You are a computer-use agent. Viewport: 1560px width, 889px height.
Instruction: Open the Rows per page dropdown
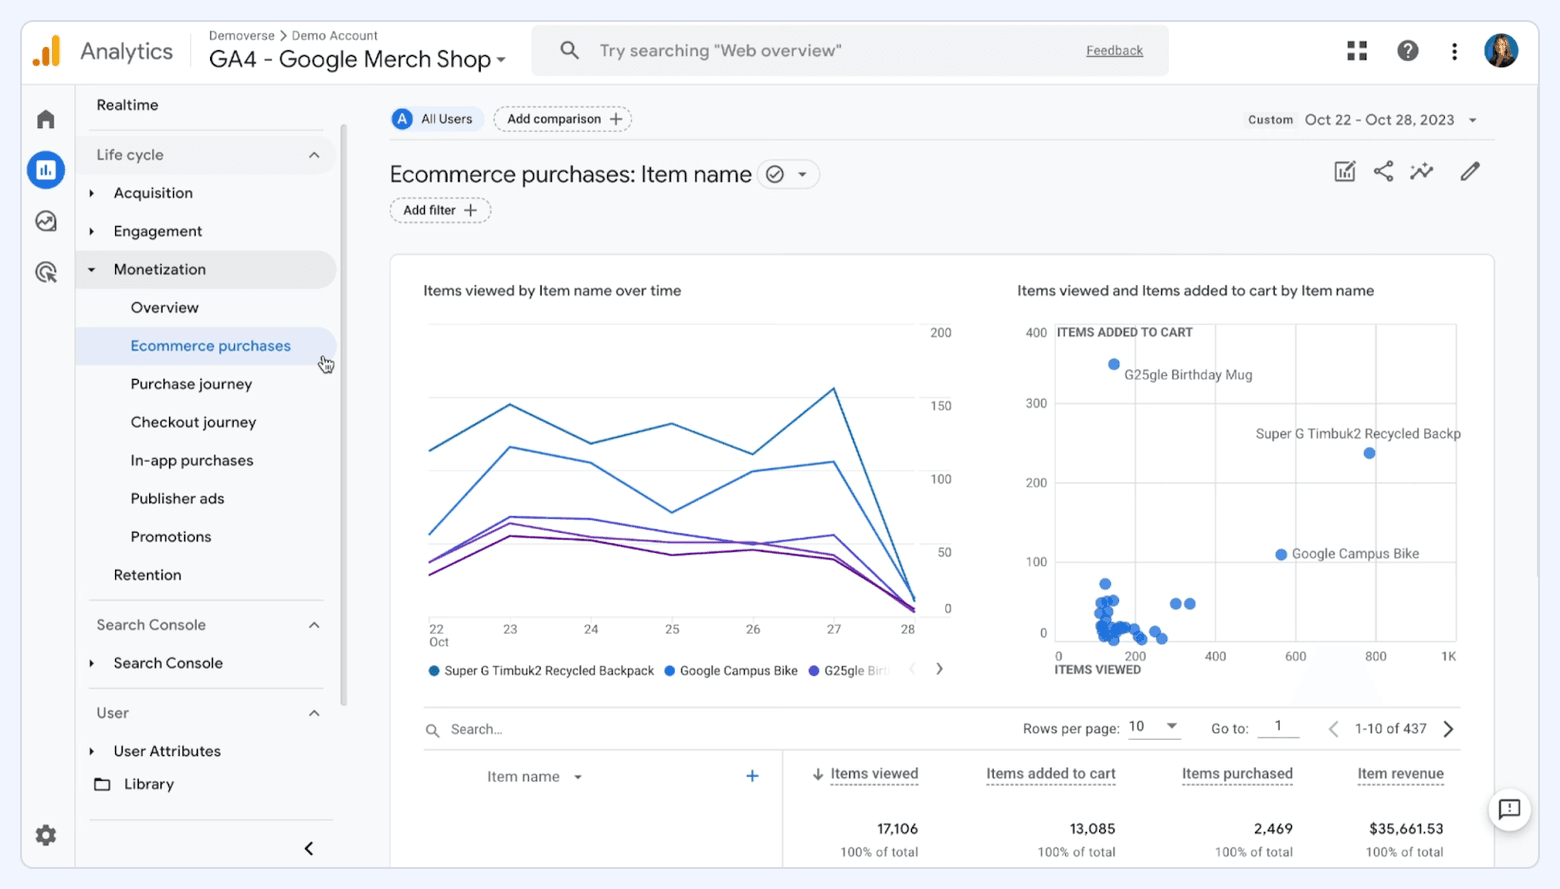[x=1152, y=727]
